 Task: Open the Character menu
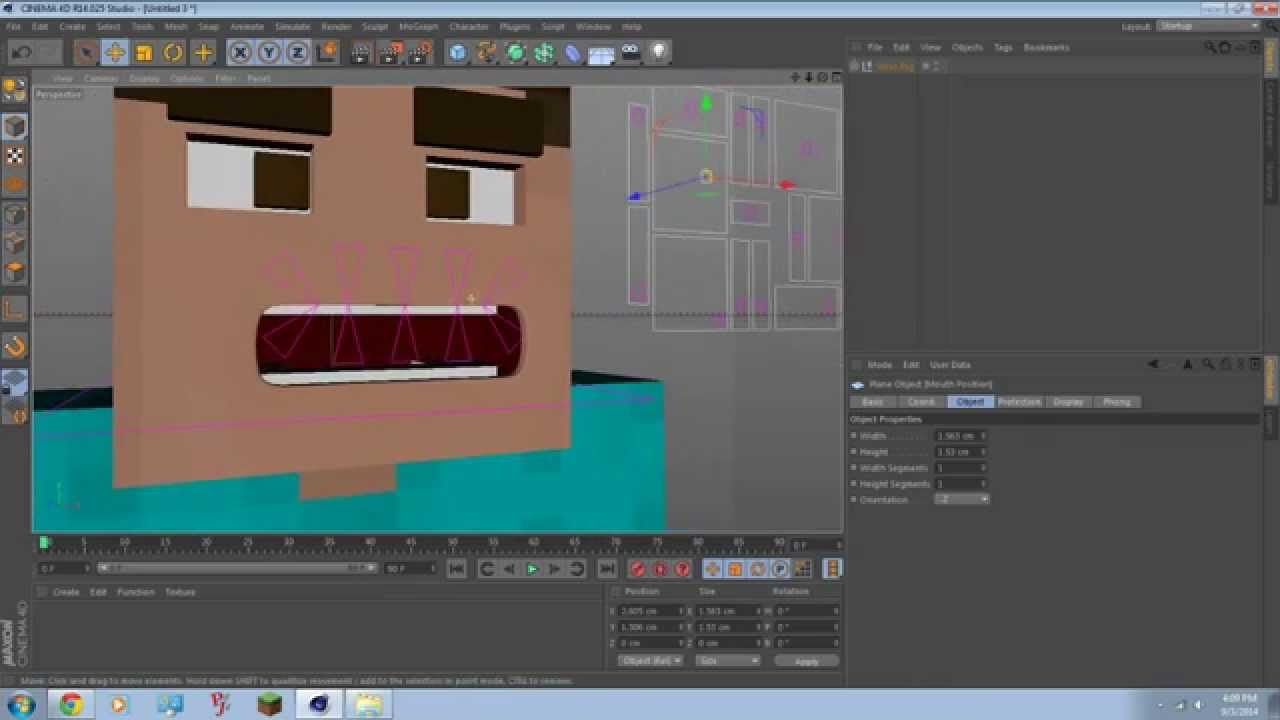469,27
